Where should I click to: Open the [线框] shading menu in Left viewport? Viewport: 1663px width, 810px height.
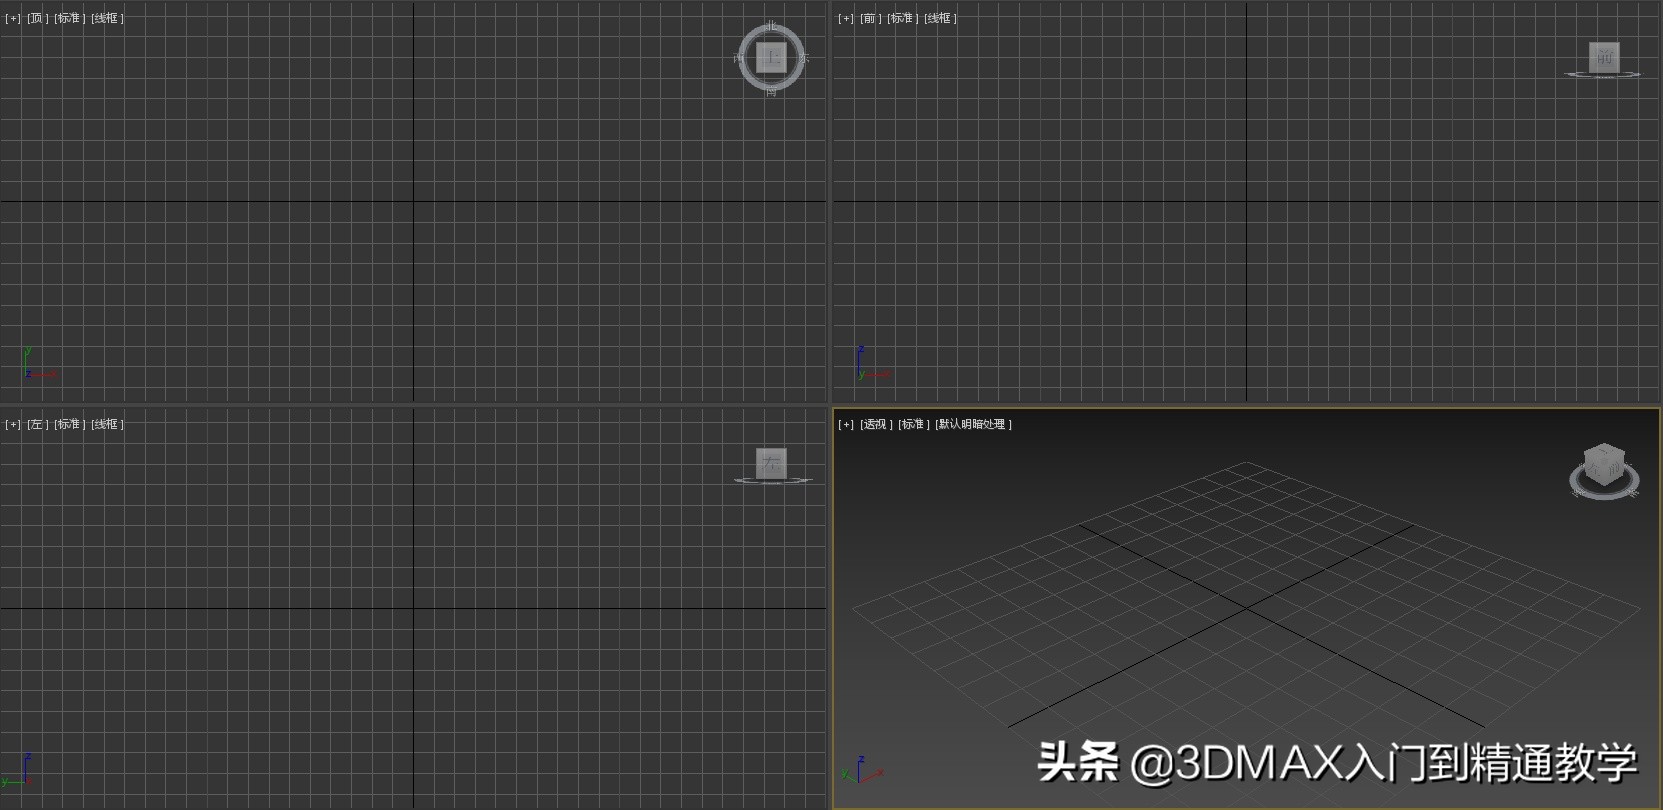107,424
